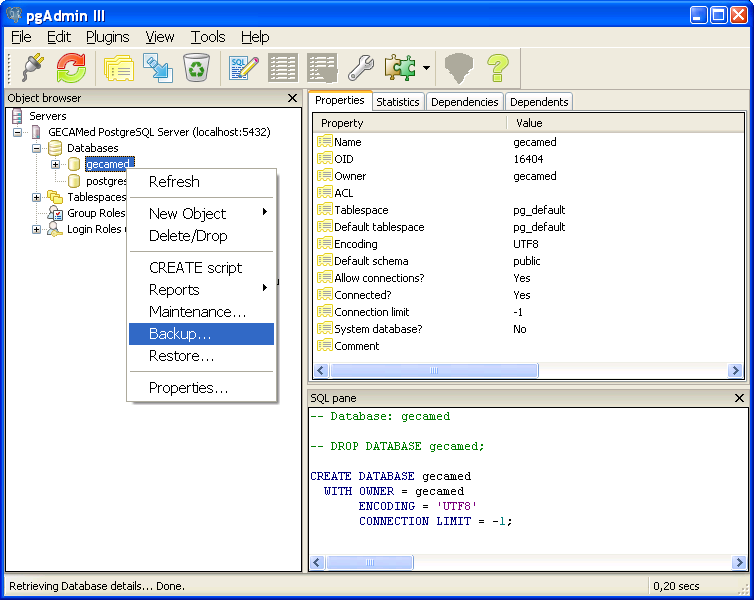Open the yellow help question mark icon
This screenshot has height=600, width=754.
point(498,68)
